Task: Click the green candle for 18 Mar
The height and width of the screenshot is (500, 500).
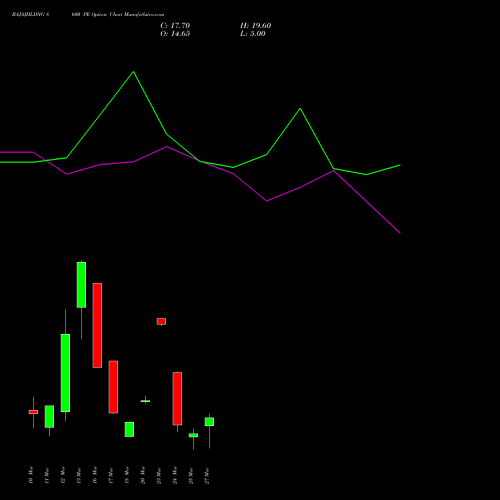Action: [129, 429]
